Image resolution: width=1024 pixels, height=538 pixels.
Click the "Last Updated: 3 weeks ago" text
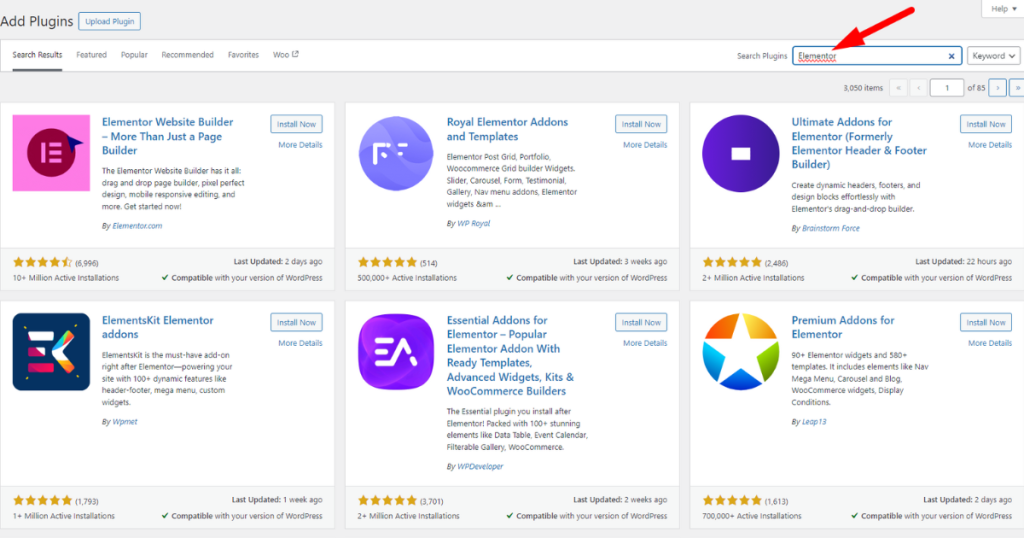pyautogui.click(x=620, y=262)
